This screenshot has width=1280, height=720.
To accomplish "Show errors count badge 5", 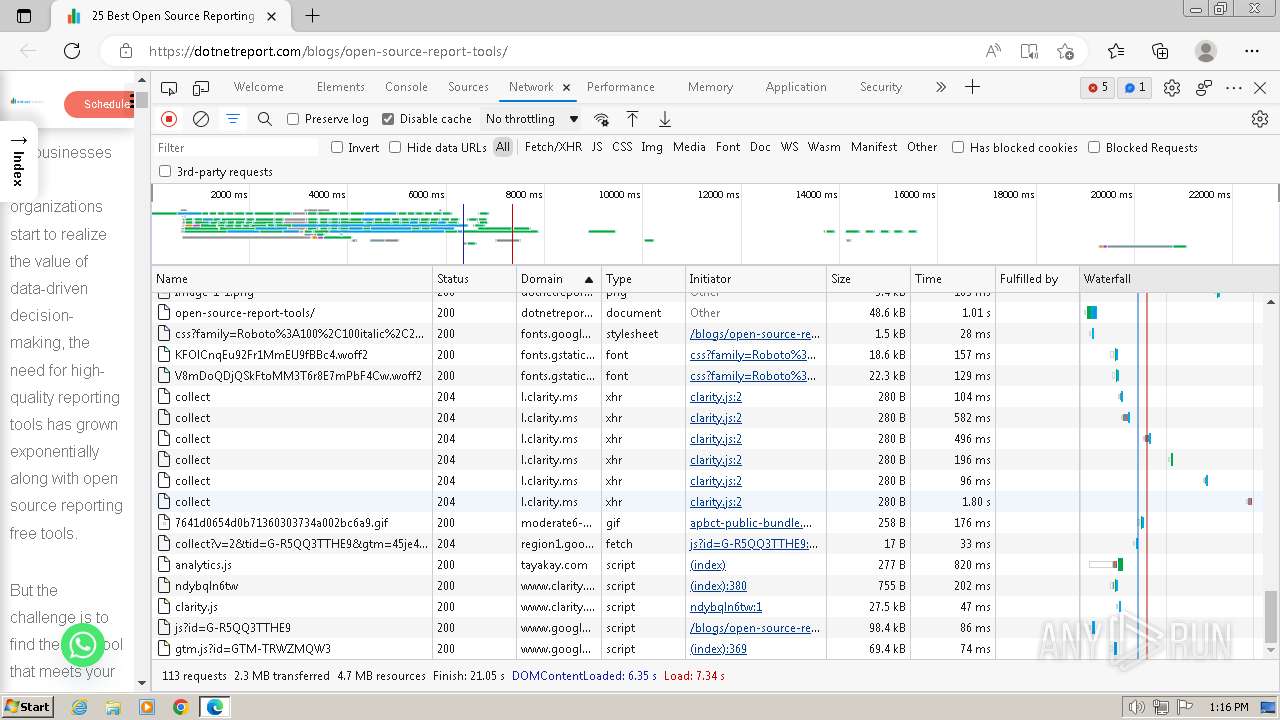I will (x=1097, y=88).
